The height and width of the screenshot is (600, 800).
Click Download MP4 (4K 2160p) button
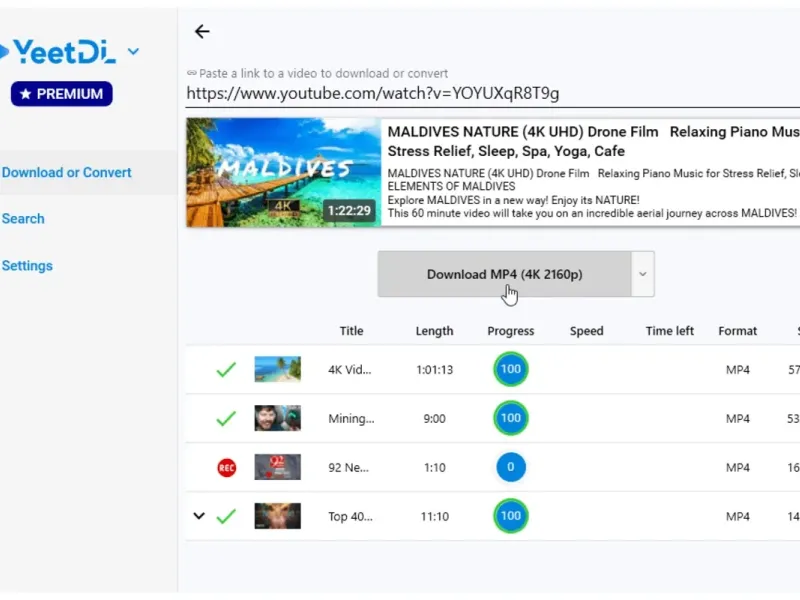(505, 274)
